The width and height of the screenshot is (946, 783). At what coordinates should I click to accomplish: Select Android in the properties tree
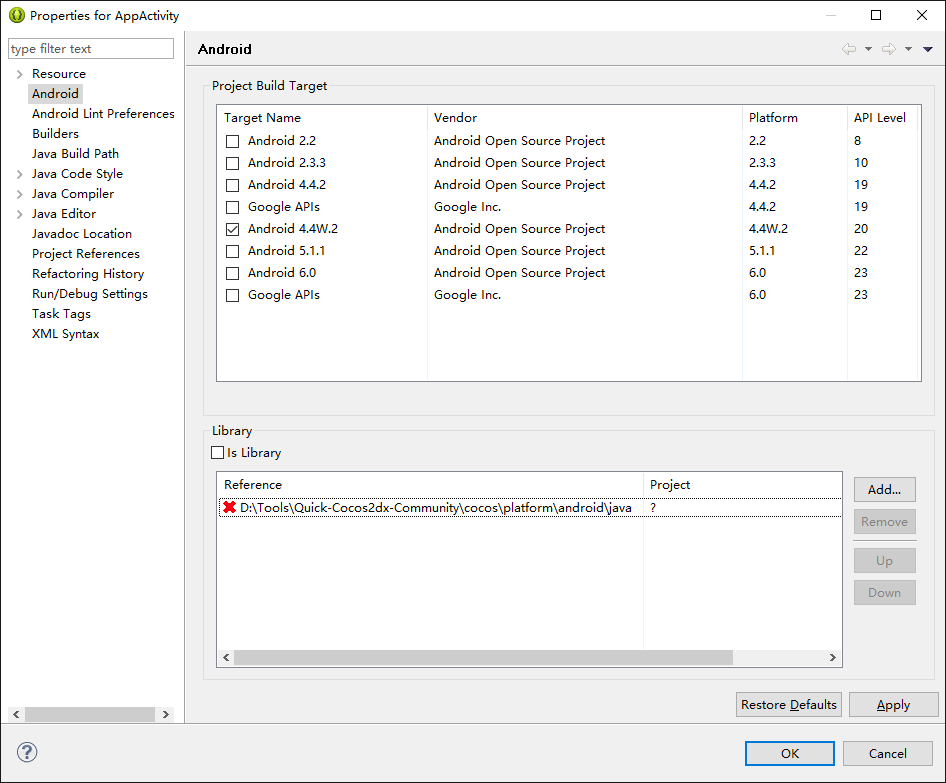click(x=55, y=94)
